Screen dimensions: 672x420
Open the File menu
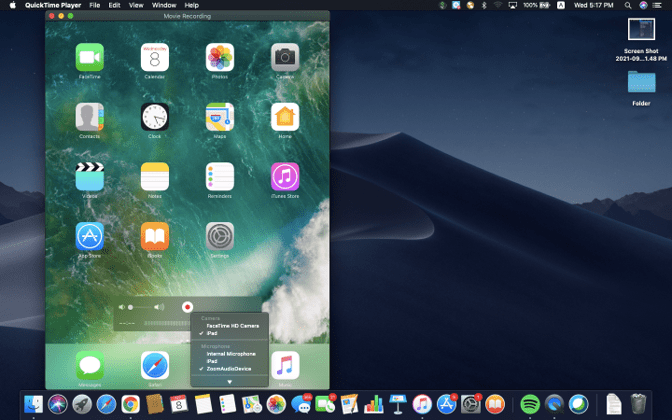(95, 5)
